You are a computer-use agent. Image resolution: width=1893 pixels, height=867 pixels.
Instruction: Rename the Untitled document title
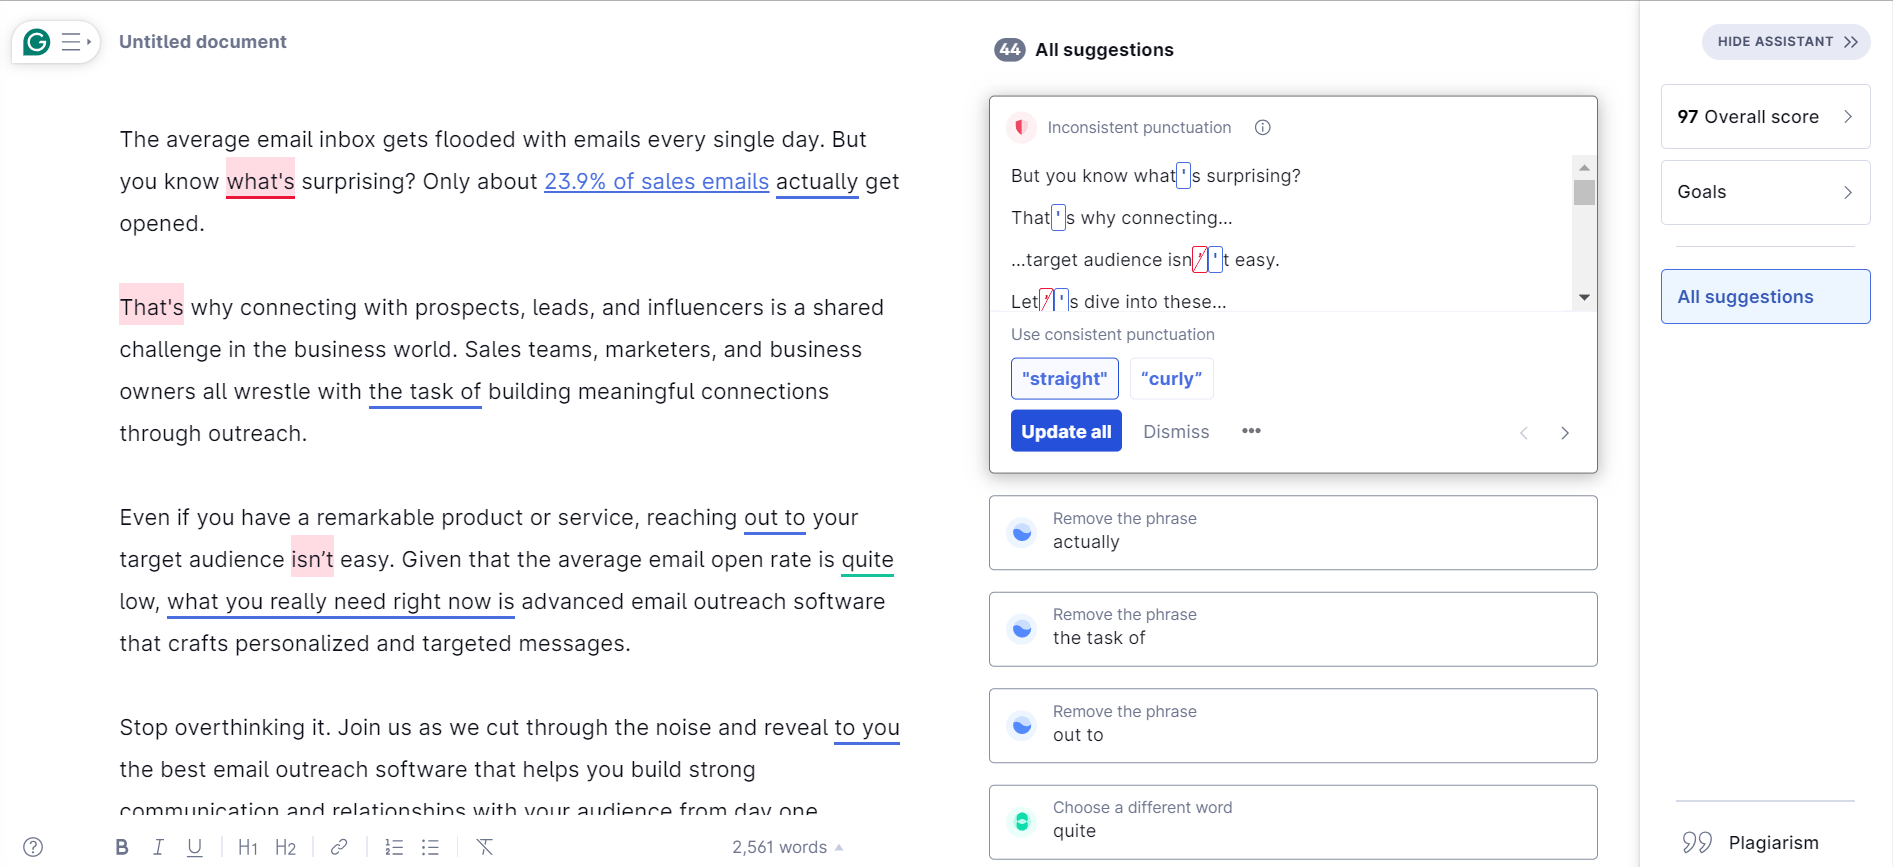pos(202,41)
